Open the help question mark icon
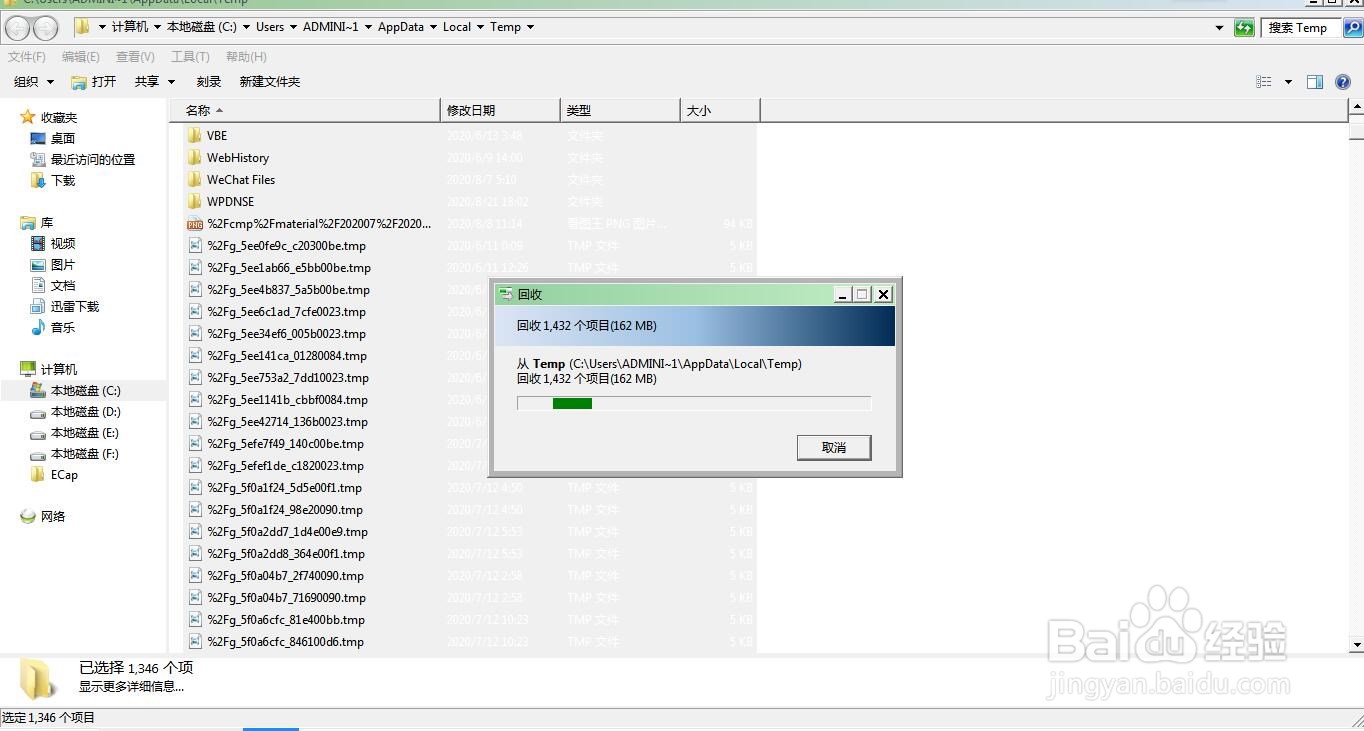This screenshot has width=1364, height=731. (1343, 82)
